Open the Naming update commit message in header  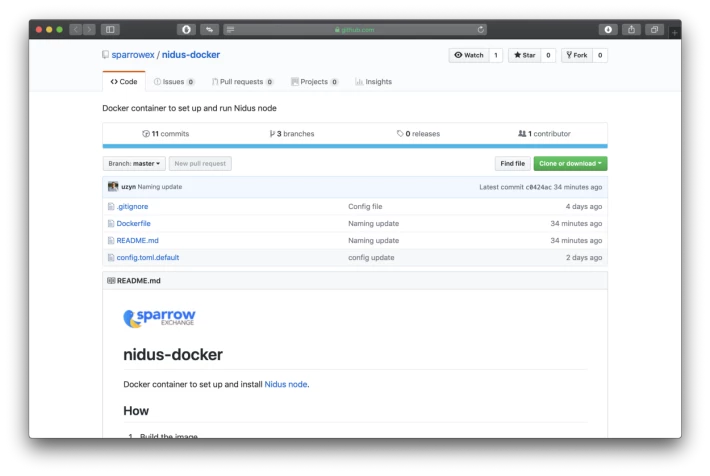pyautogui.click(x=160, y=187)
